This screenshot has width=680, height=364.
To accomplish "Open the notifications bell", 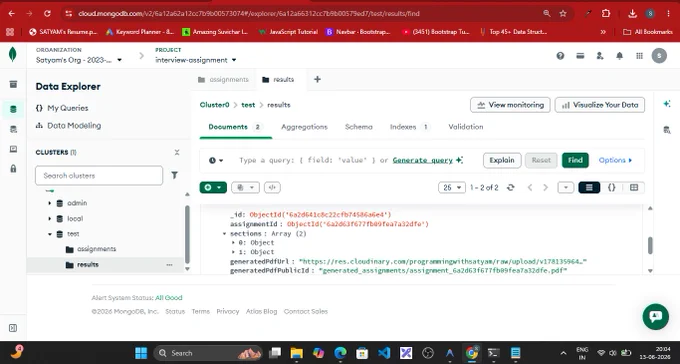I will click(x=620, y=56).
